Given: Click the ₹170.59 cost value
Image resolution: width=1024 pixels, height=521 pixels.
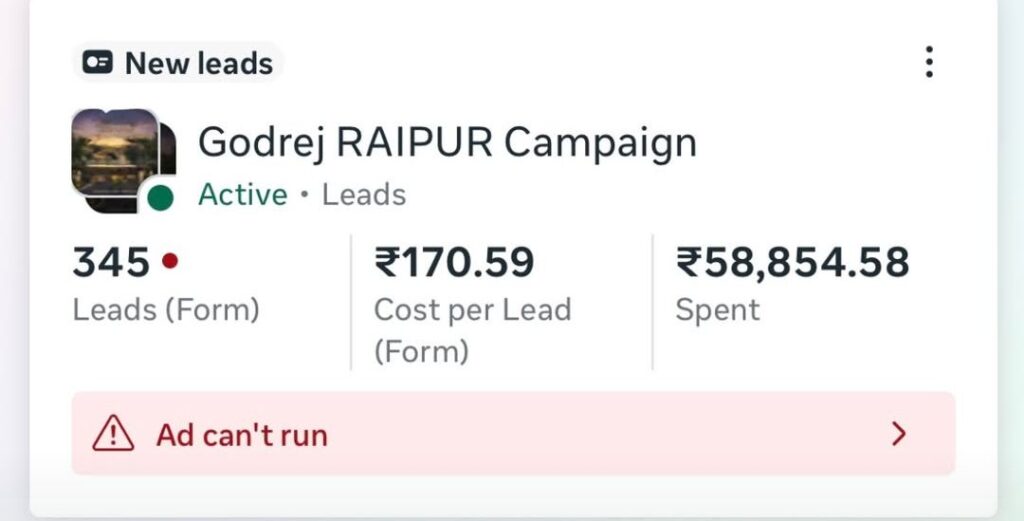Looking at the screenshot, I should (x=454, y=263).
